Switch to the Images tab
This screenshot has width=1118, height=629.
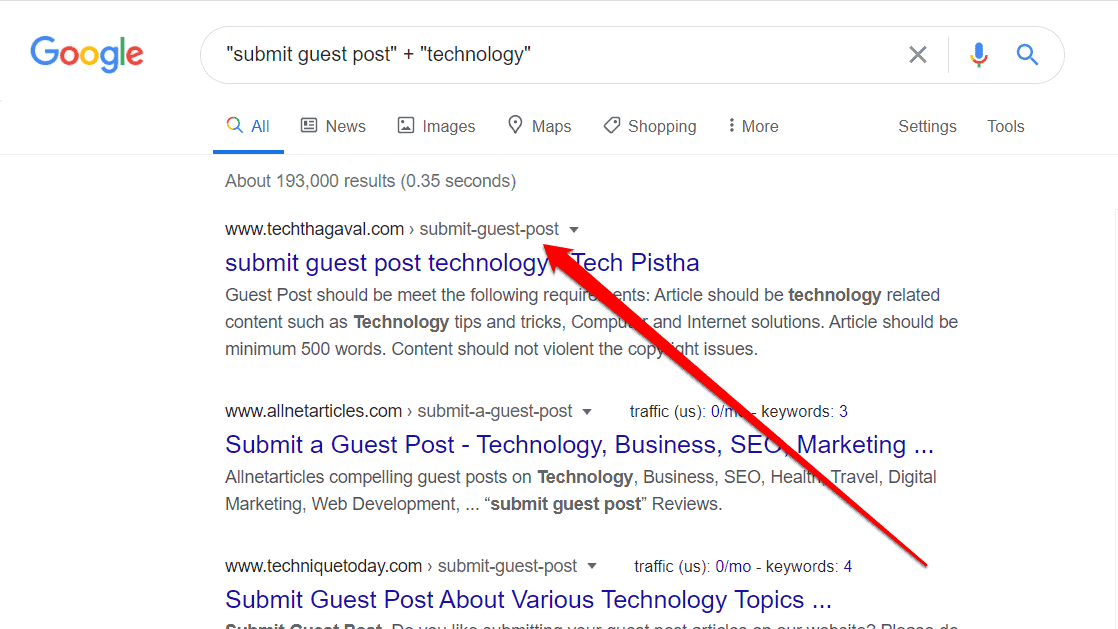[x=436, y=126]
